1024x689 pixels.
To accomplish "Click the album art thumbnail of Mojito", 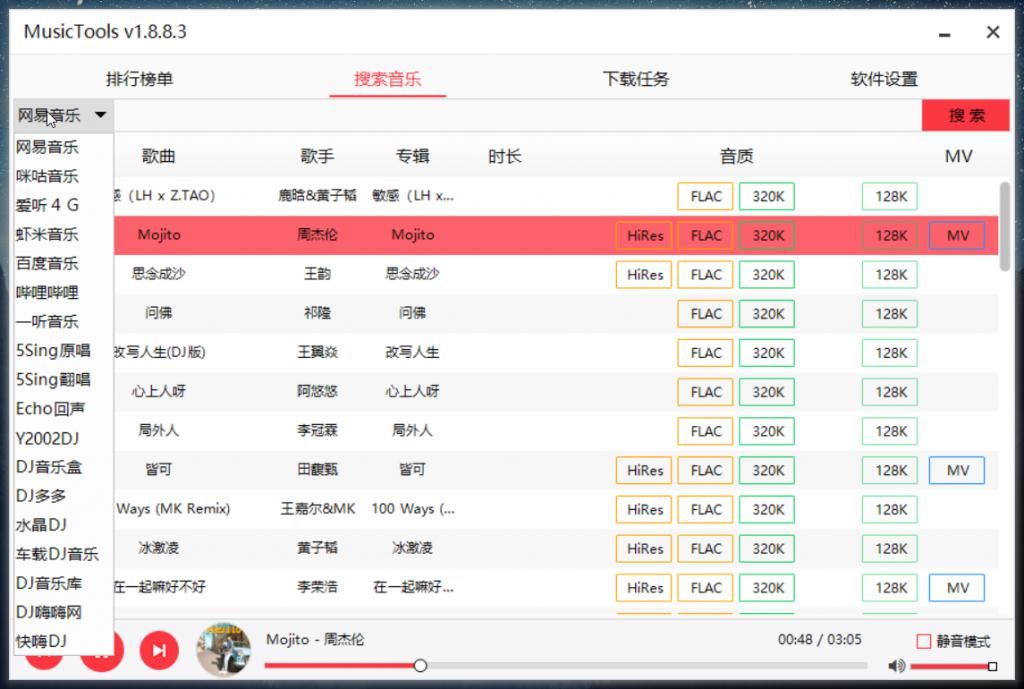I will point(223,650).
